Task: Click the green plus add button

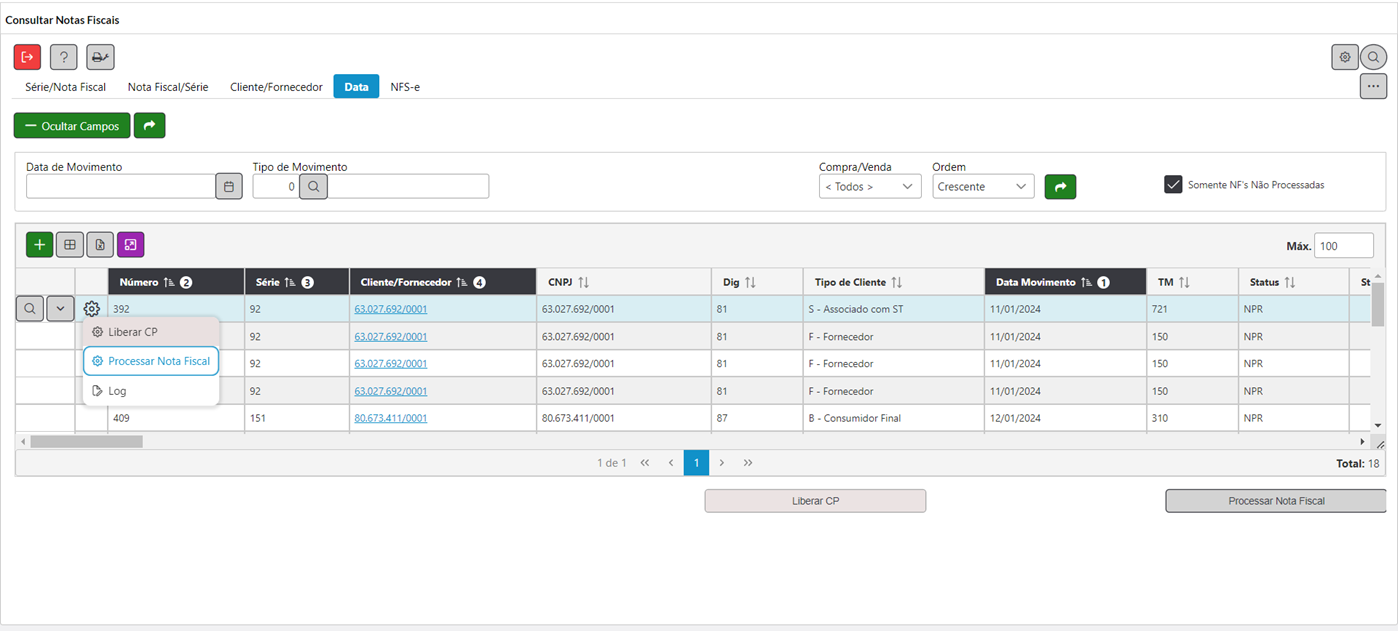Action: tap(39, 244)
